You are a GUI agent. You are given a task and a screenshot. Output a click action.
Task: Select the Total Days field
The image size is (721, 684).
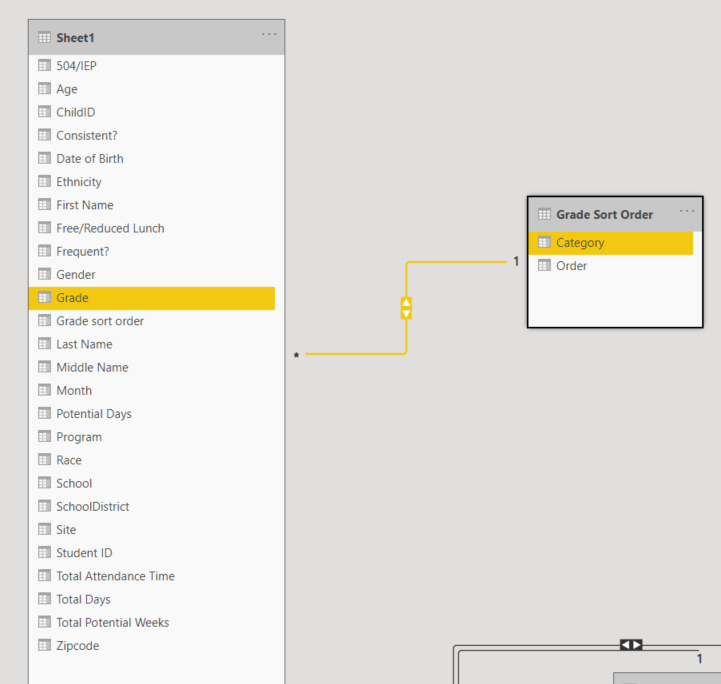point(152,599)
